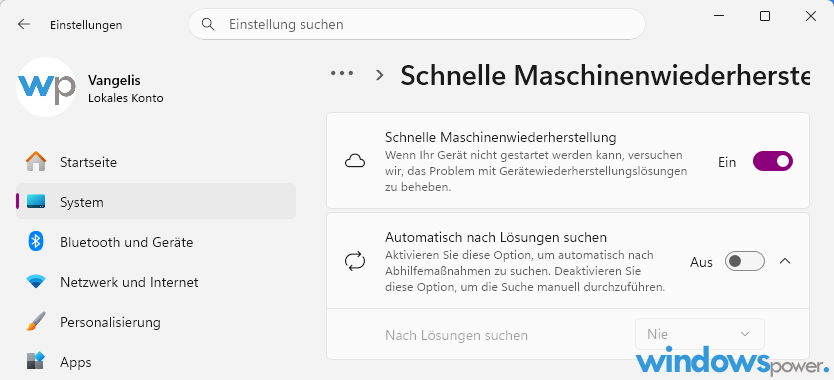The height and width of the screenshot is (380, 834).
Task: Click the Bluetooth icon in sidebar
Action: click(36, 242)
